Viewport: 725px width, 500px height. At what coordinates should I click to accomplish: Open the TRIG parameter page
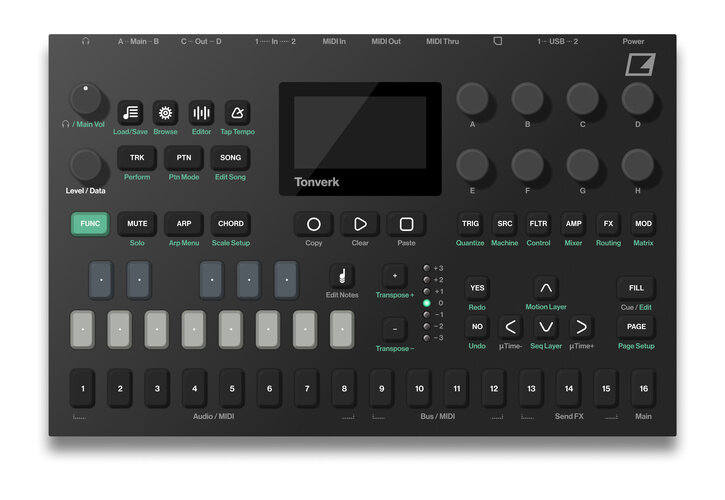pyautogui.click(x=470, y=224)
